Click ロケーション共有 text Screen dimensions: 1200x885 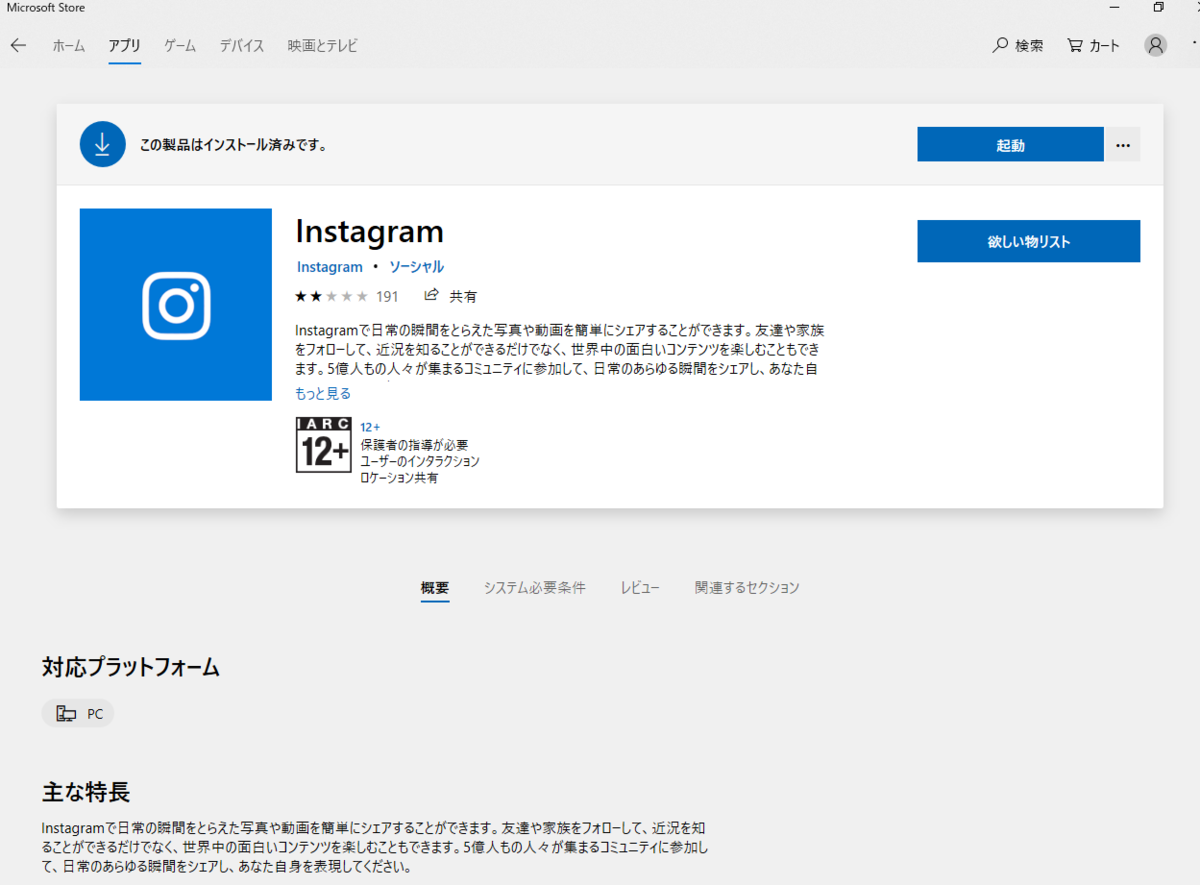pyautogui.click(x=399, y=478)
